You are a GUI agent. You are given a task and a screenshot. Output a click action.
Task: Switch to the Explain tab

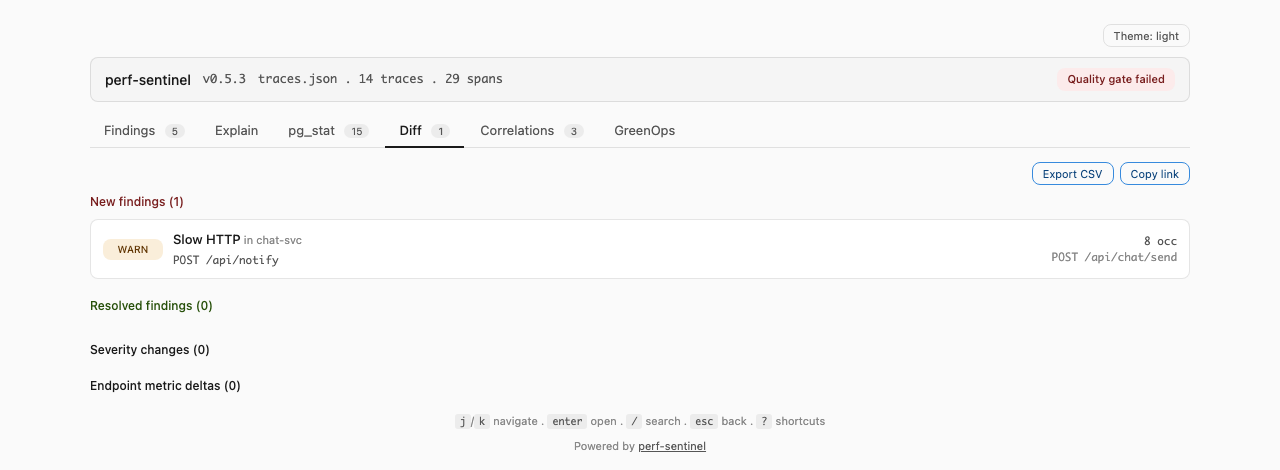pyautogui.click(x=236, y=131)
